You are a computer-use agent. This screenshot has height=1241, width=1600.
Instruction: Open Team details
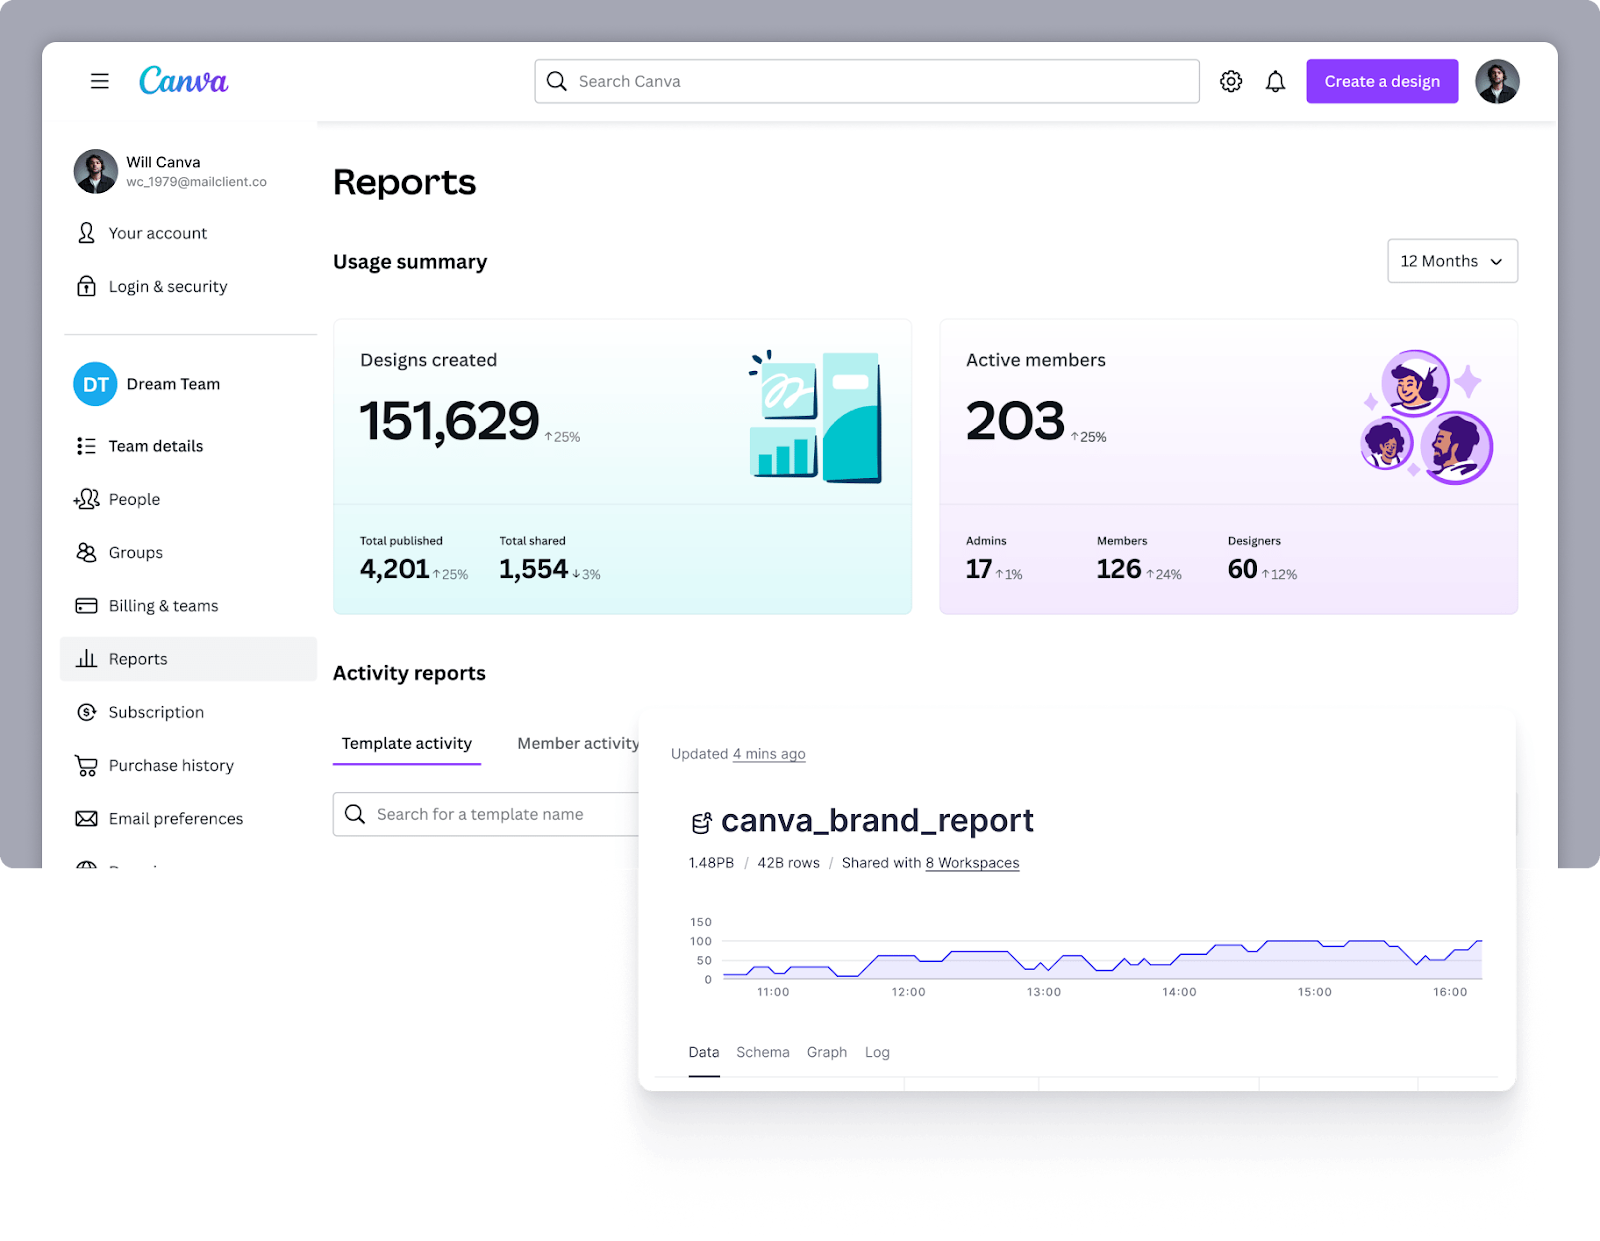tap(156, 446)
